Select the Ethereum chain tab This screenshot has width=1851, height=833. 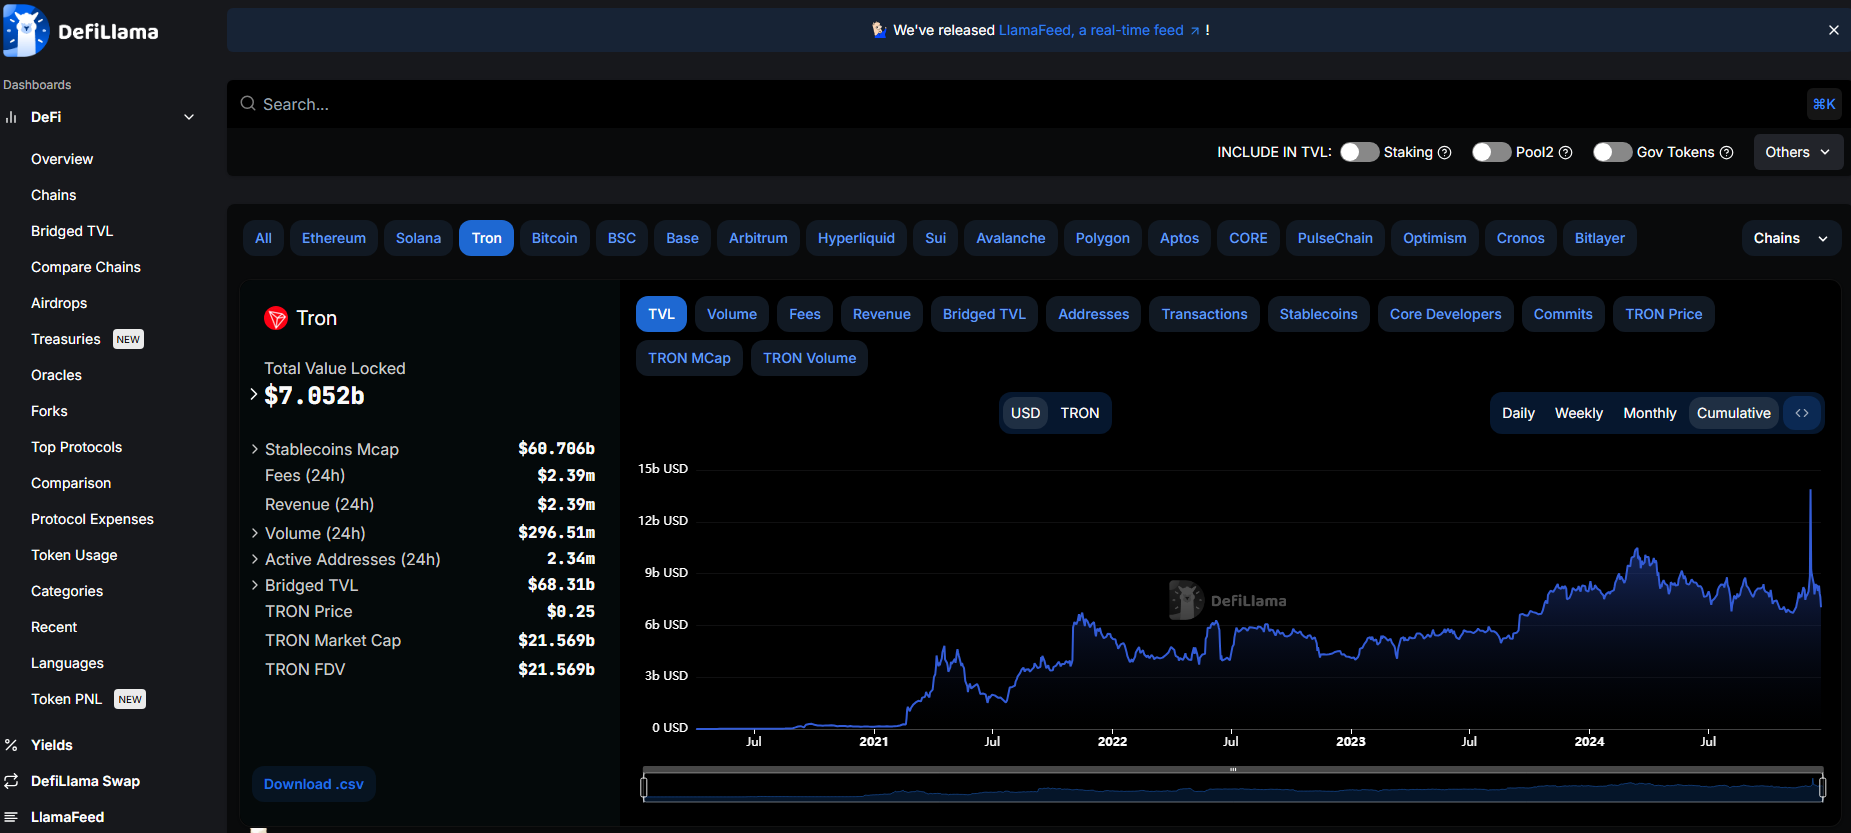[x=334, y=238]
